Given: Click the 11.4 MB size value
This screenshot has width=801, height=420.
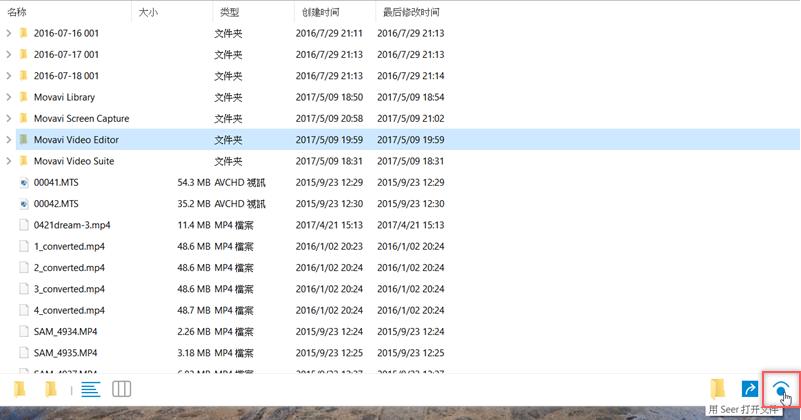Looking at the screenshot, I should tap(194, 225).
